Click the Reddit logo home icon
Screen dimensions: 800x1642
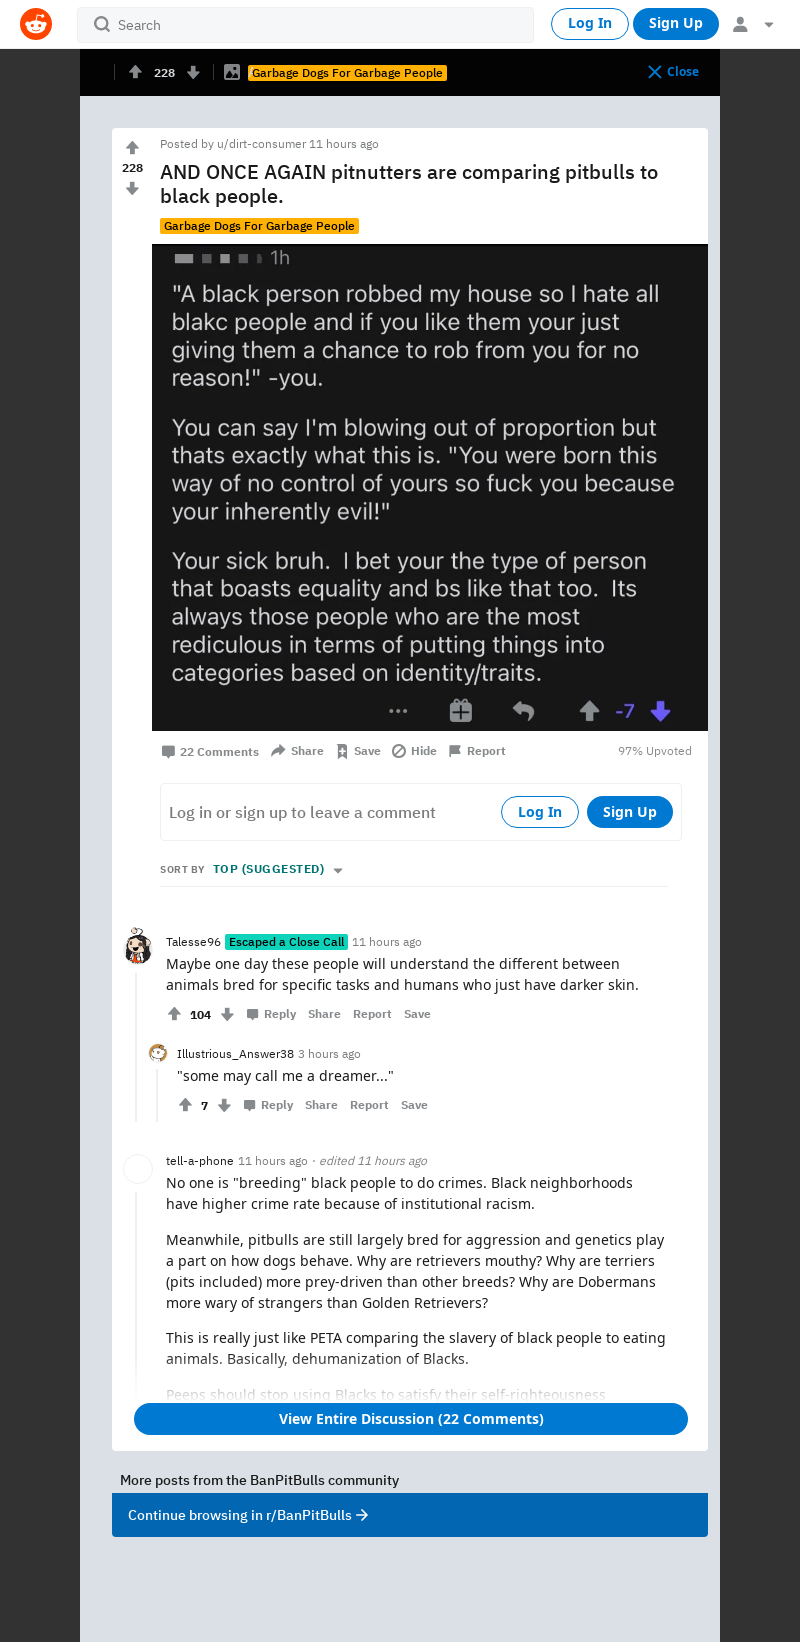click(36, 24)
